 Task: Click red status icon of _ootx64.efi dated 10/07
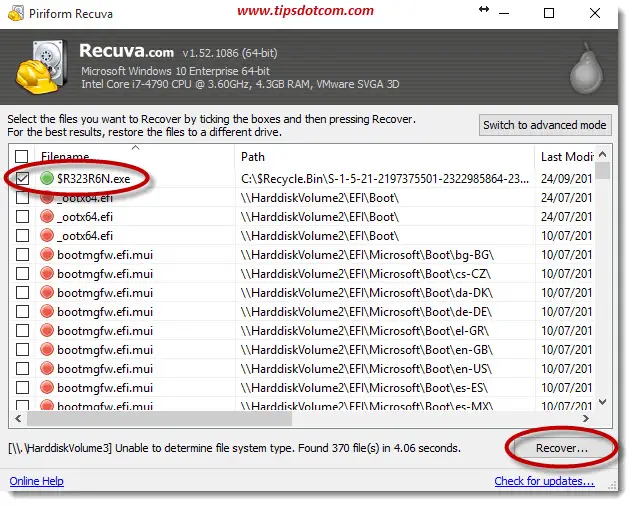point(47,235)
